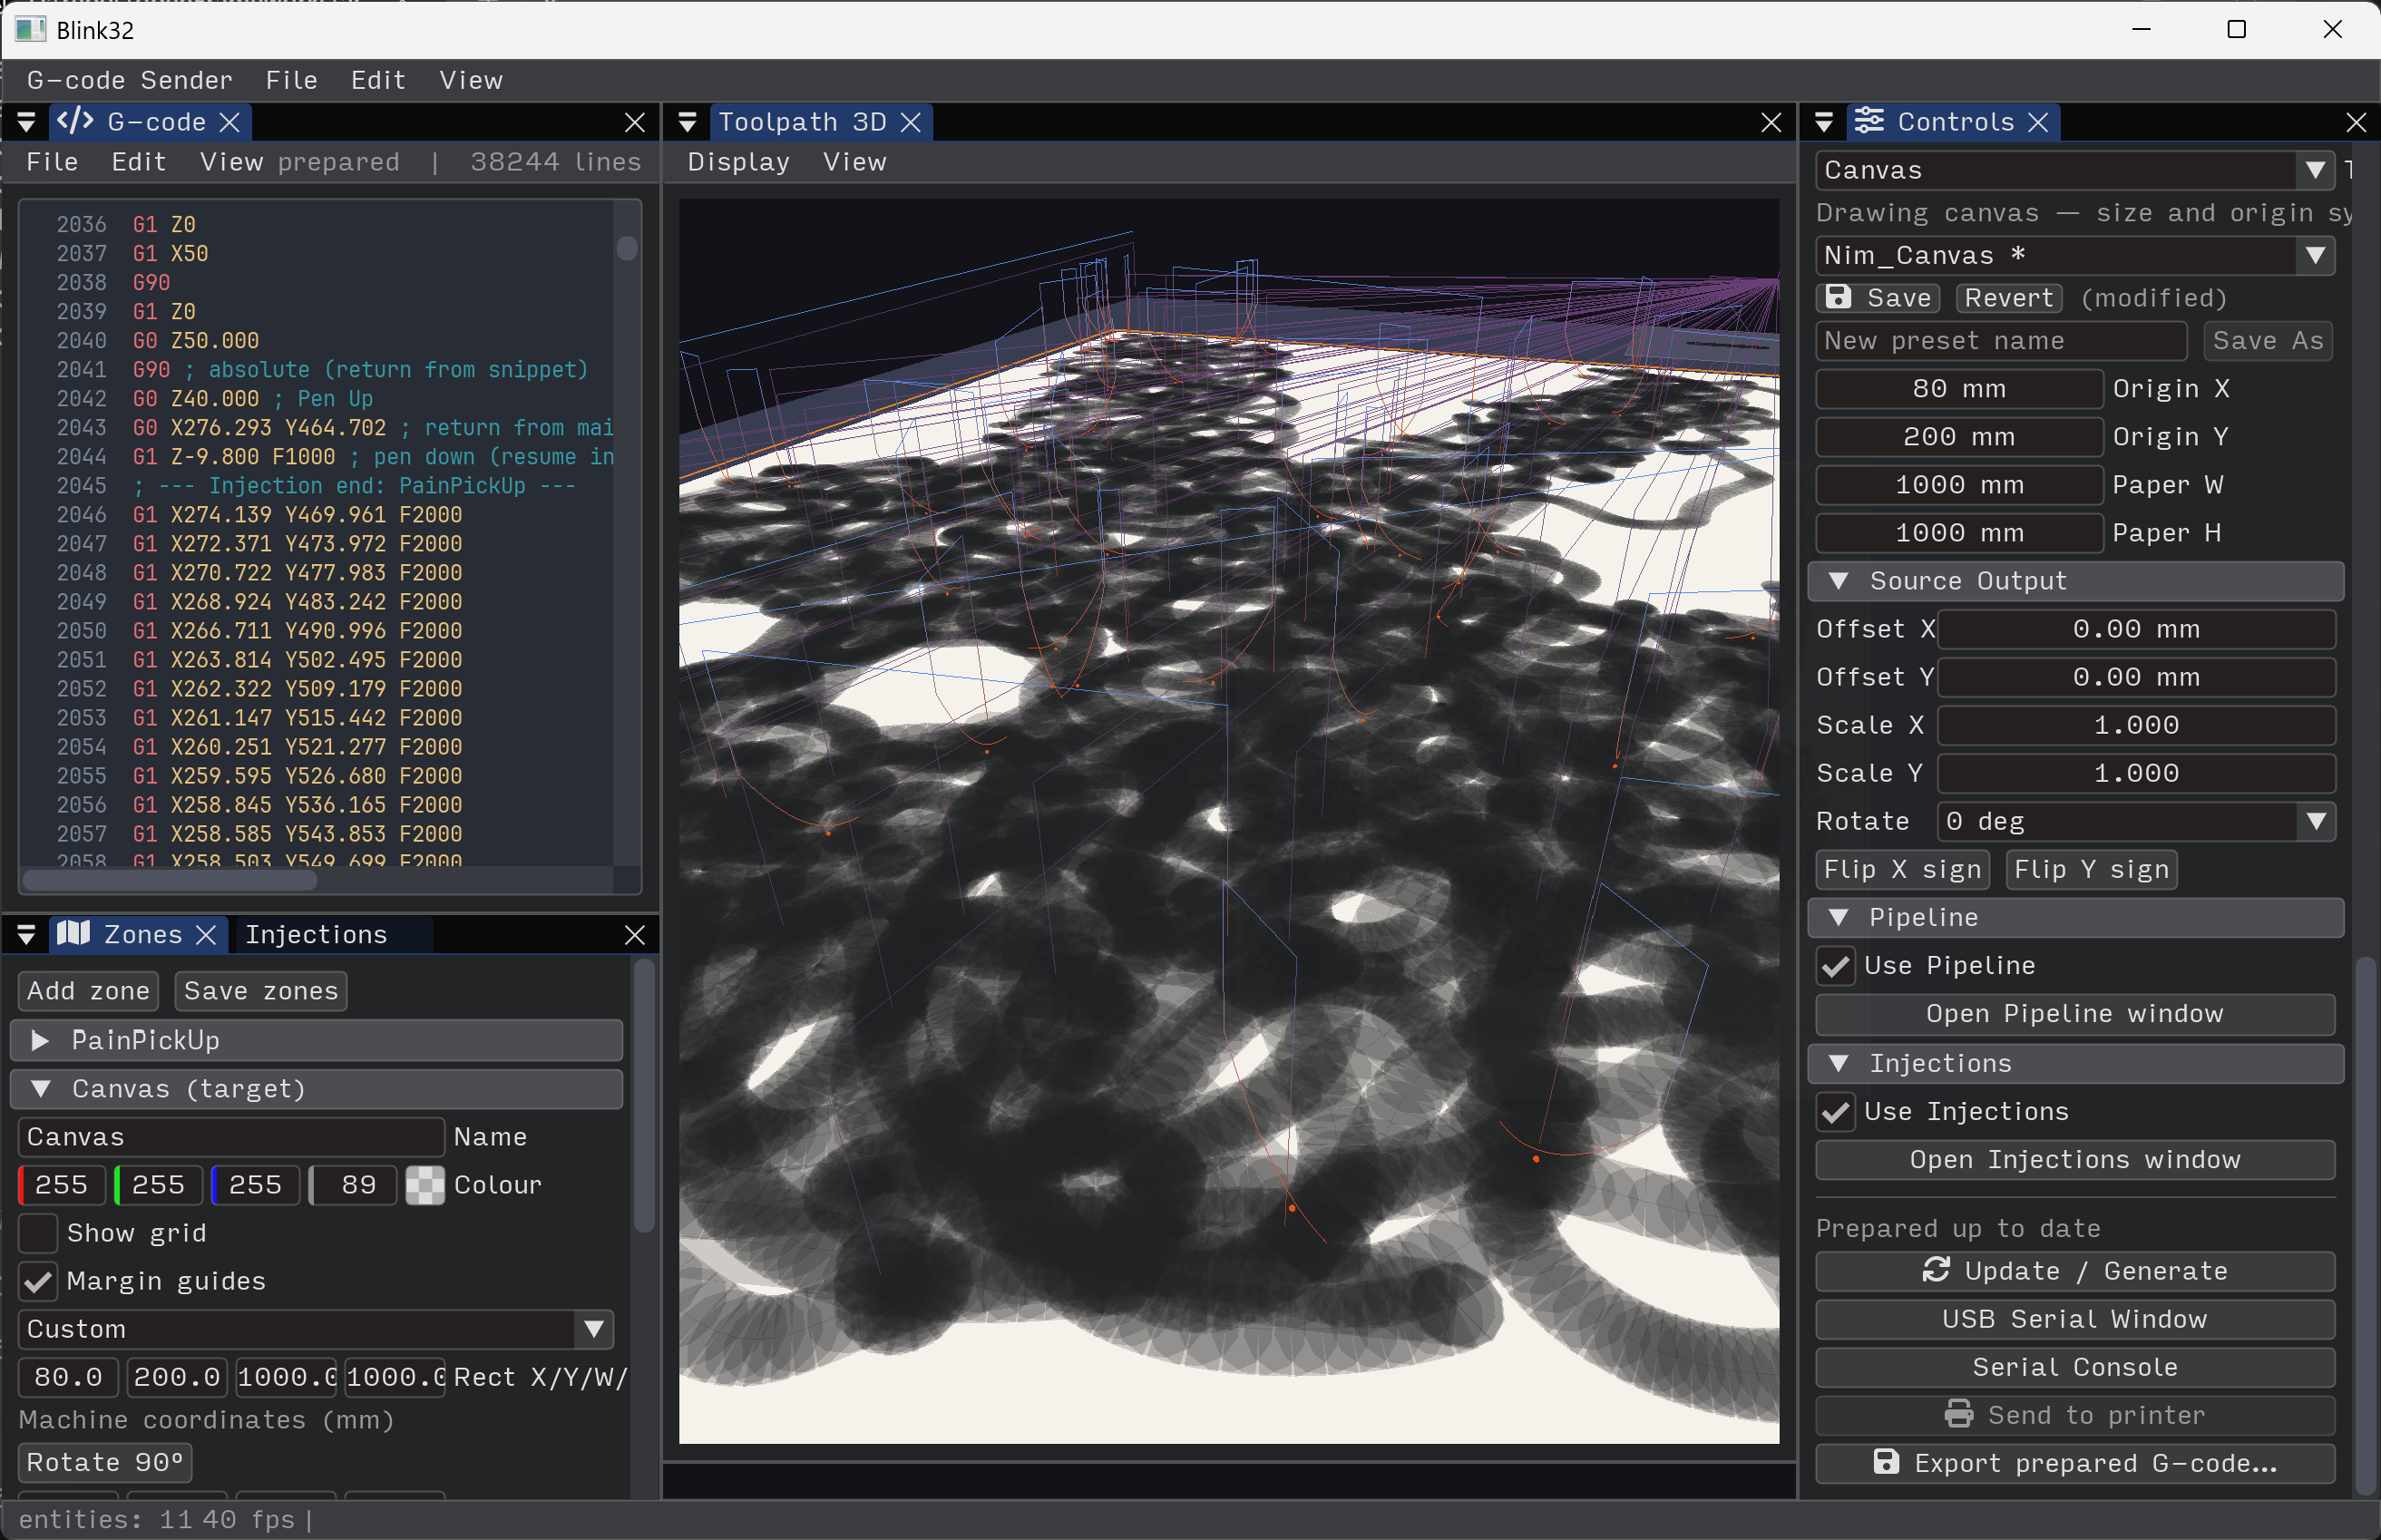
Task: Click the G-code tab code icon
Action: point(75,121)
